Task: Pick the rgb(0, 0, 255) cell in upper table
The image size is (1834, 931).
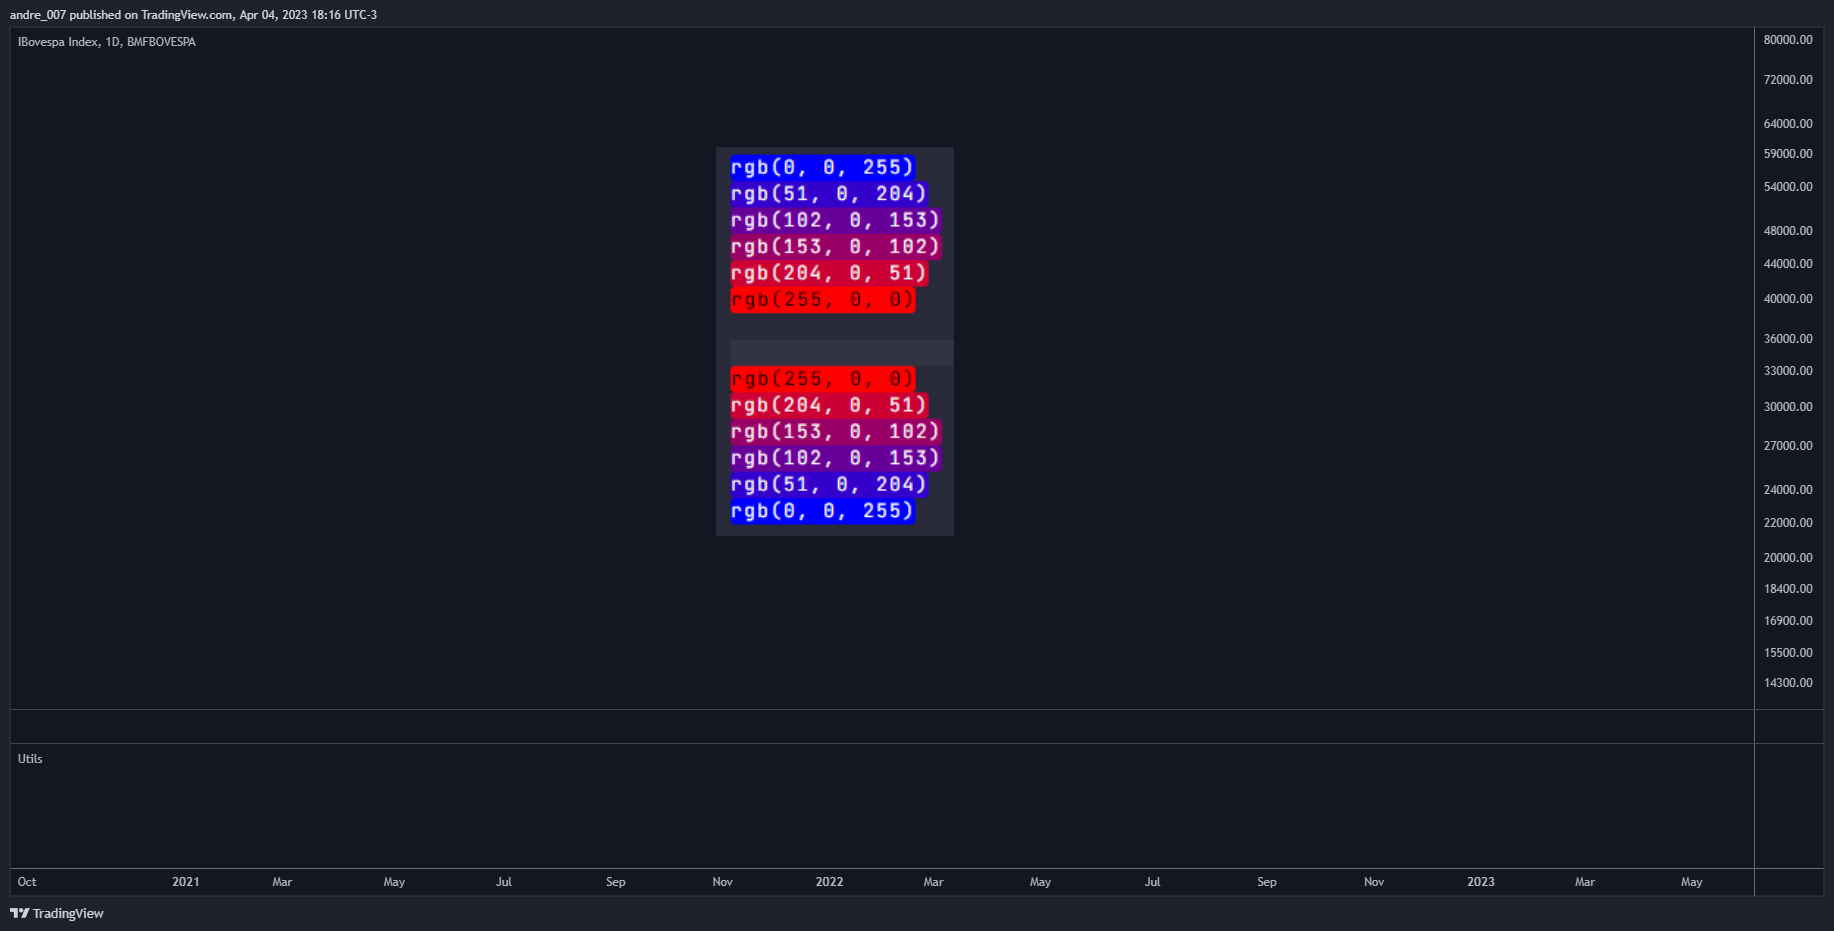Action: coord(822,167)
